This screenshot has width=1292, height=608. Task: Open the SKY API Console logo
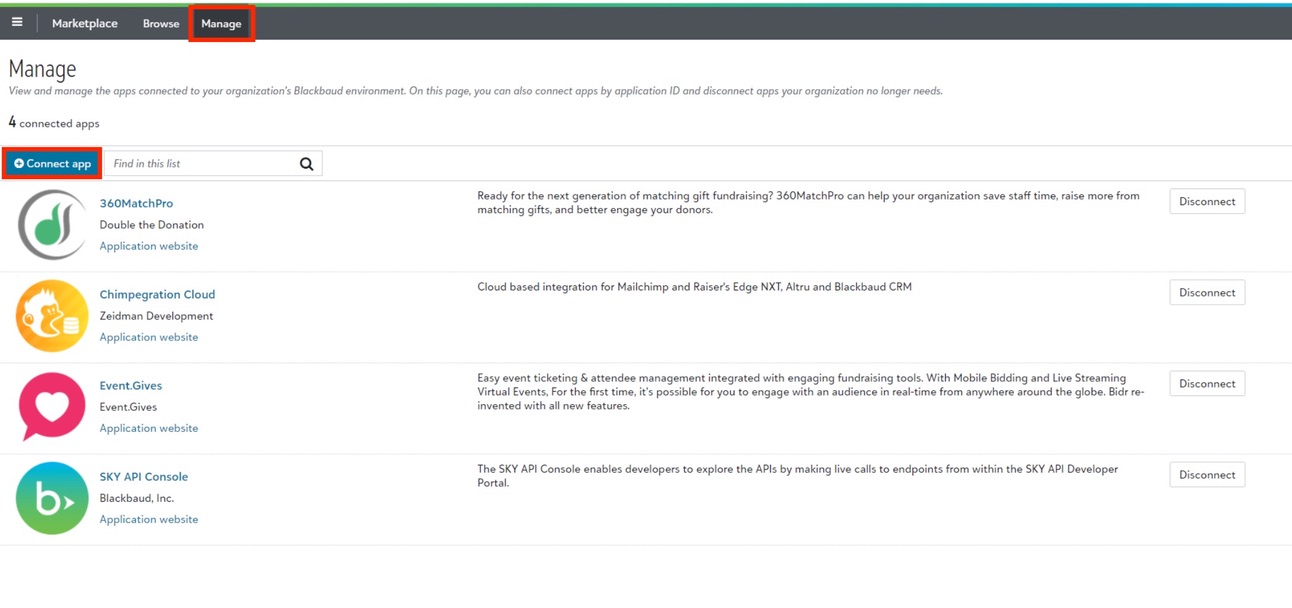[52, 498]
